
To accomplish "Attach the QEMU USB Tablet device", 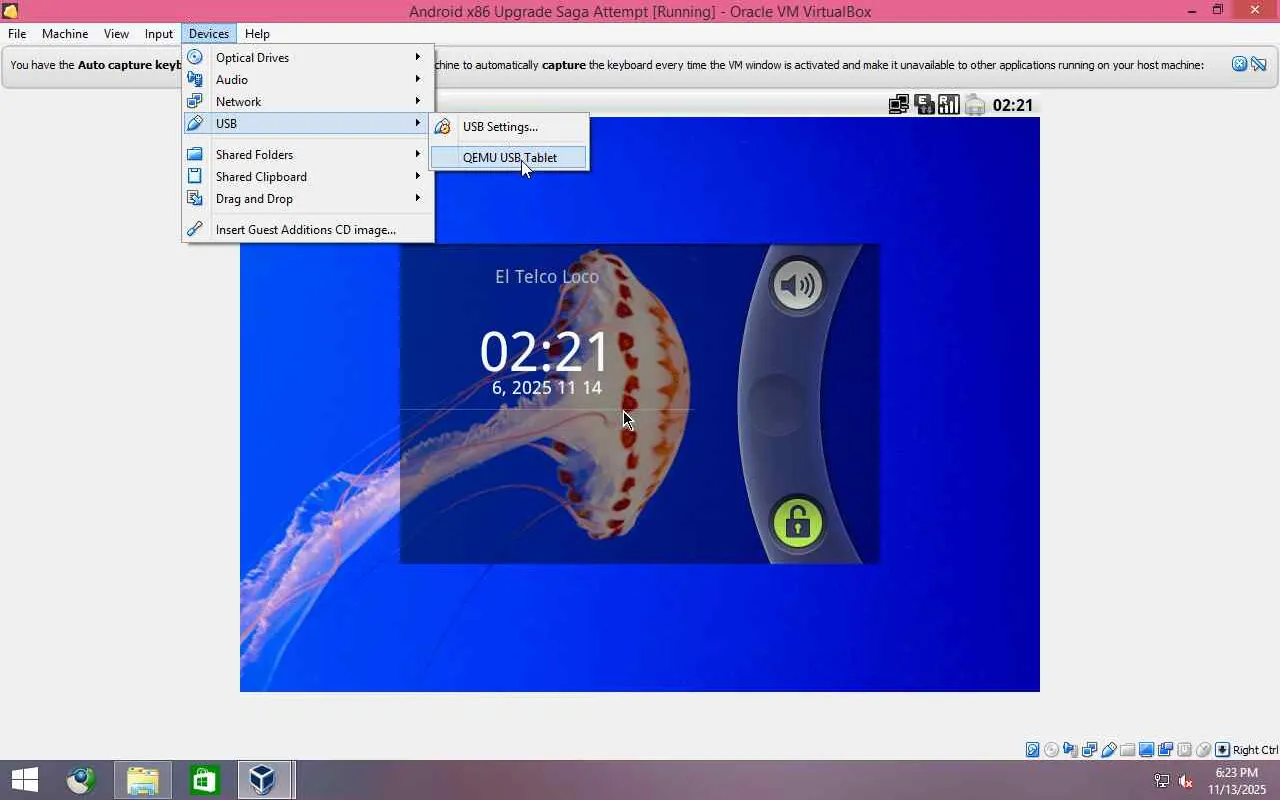I will [x=509, y=157].
